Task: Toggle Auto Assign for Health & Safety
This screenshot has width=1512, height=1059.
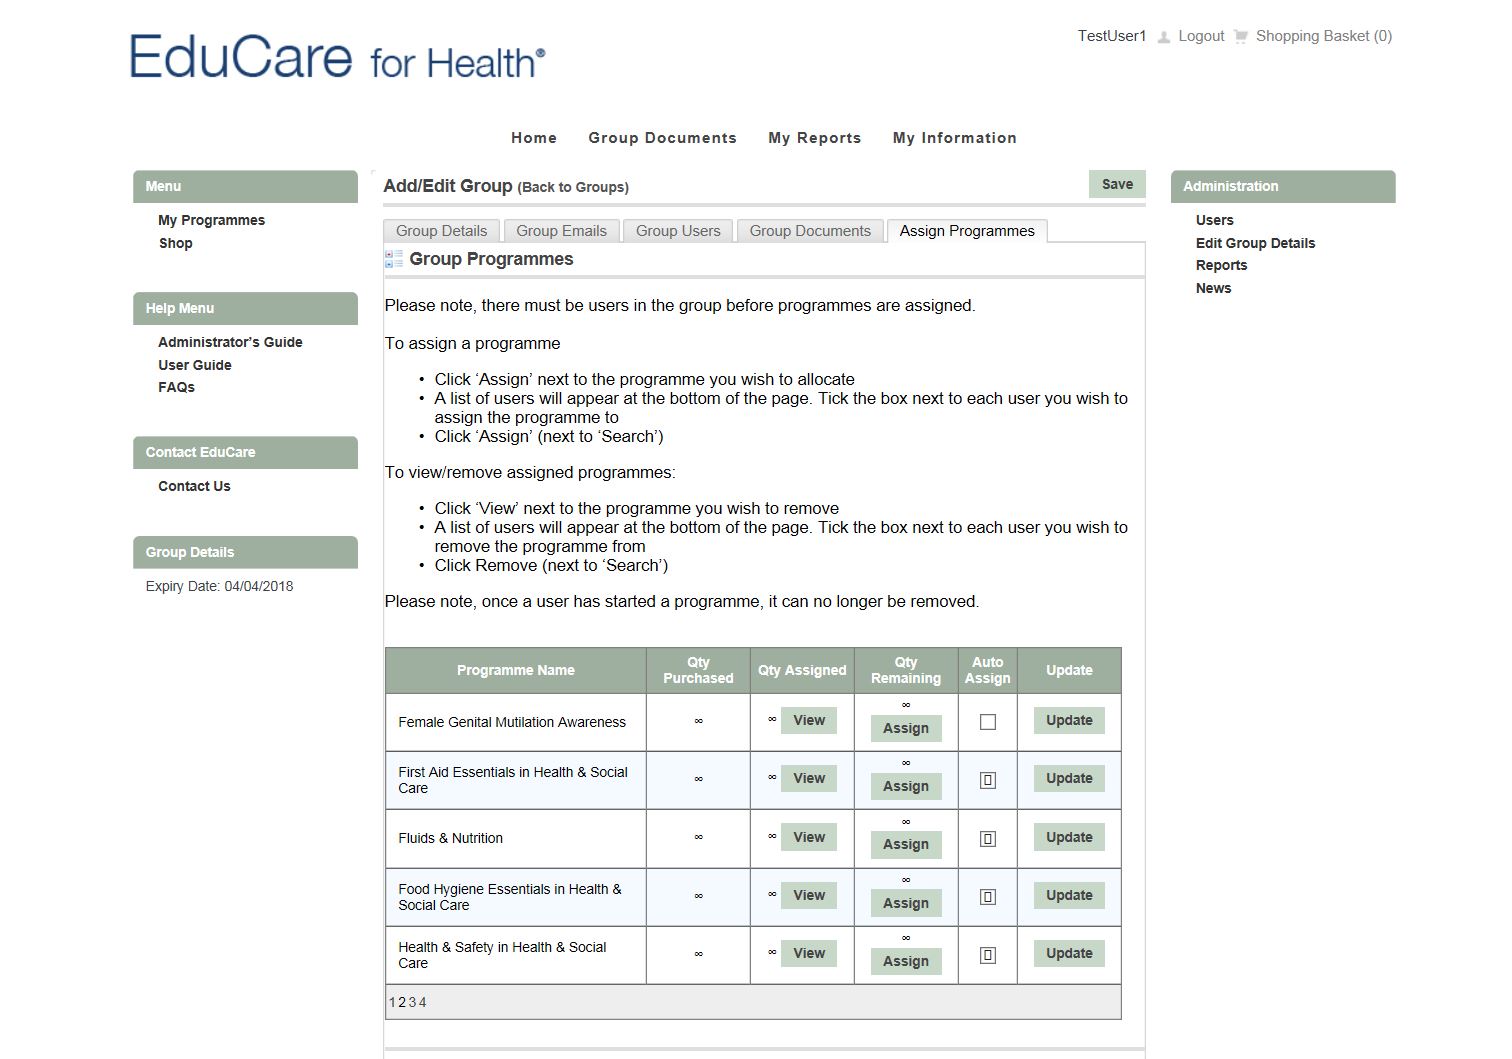Action: click(988, 955)
